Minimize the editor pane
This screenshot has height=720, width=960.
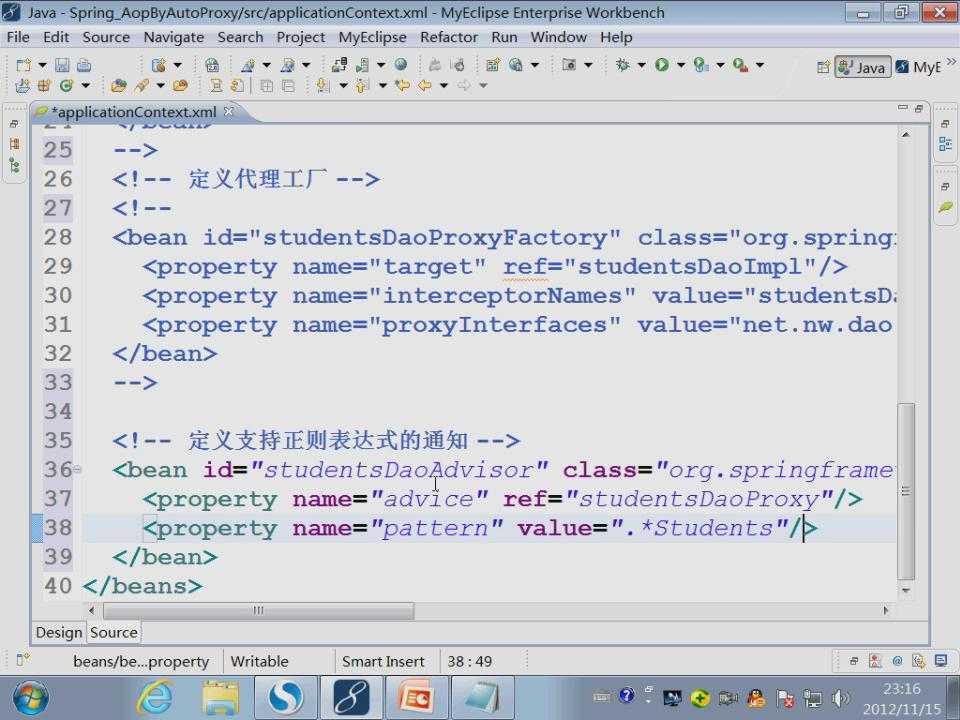click(x=902, y=108)
